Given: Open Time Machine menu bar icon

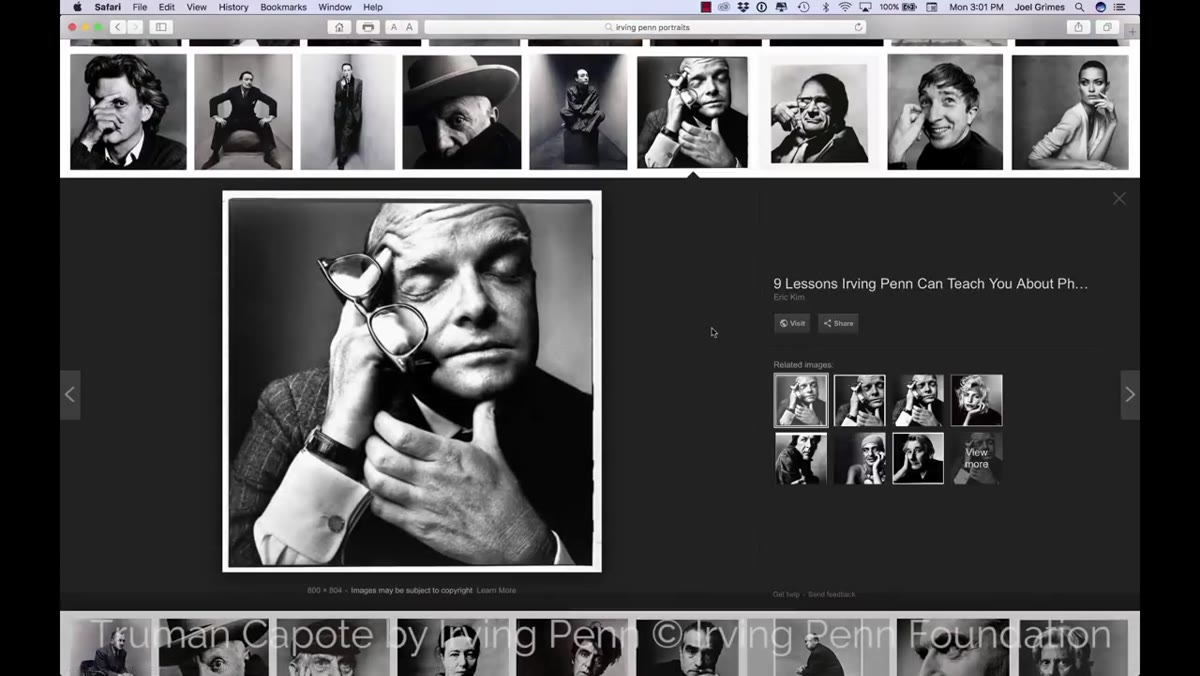Looking at the screenshot, I should [804, 7].
